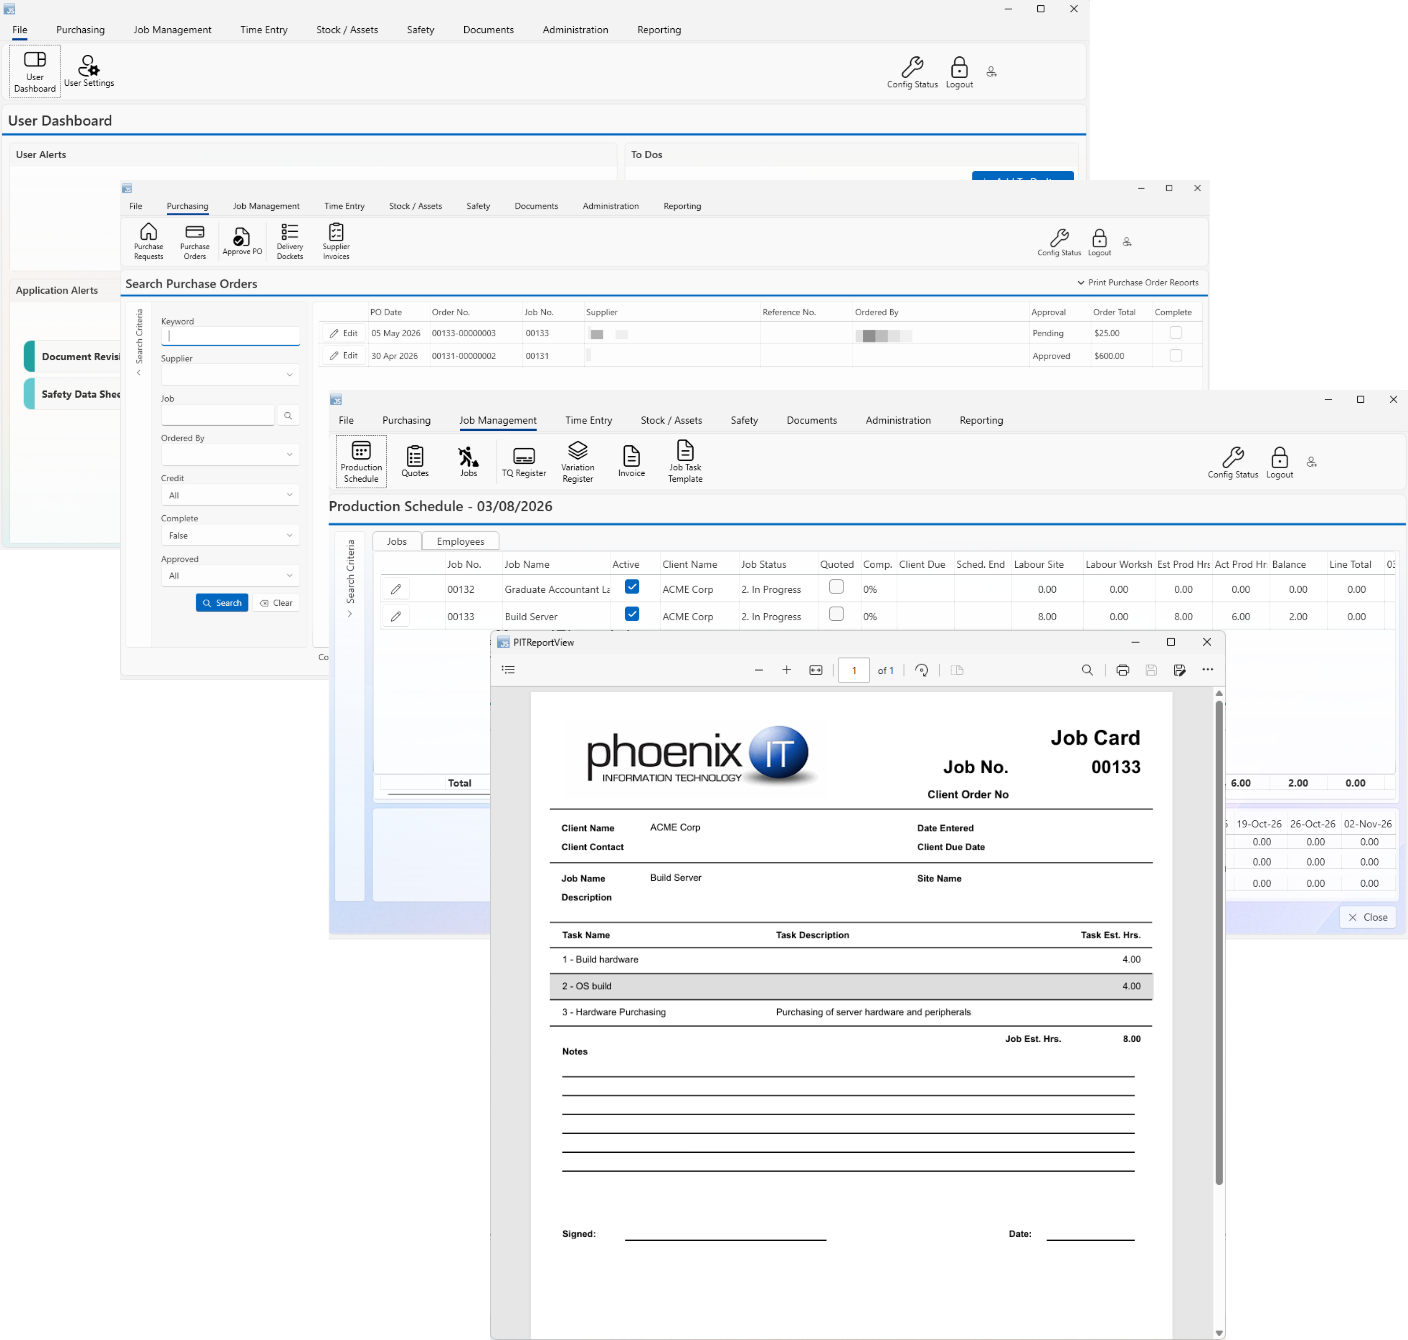Click Logout in Purchasing window
This screenshot has height=1340, width=1408.
click(x=1100, y=242)
